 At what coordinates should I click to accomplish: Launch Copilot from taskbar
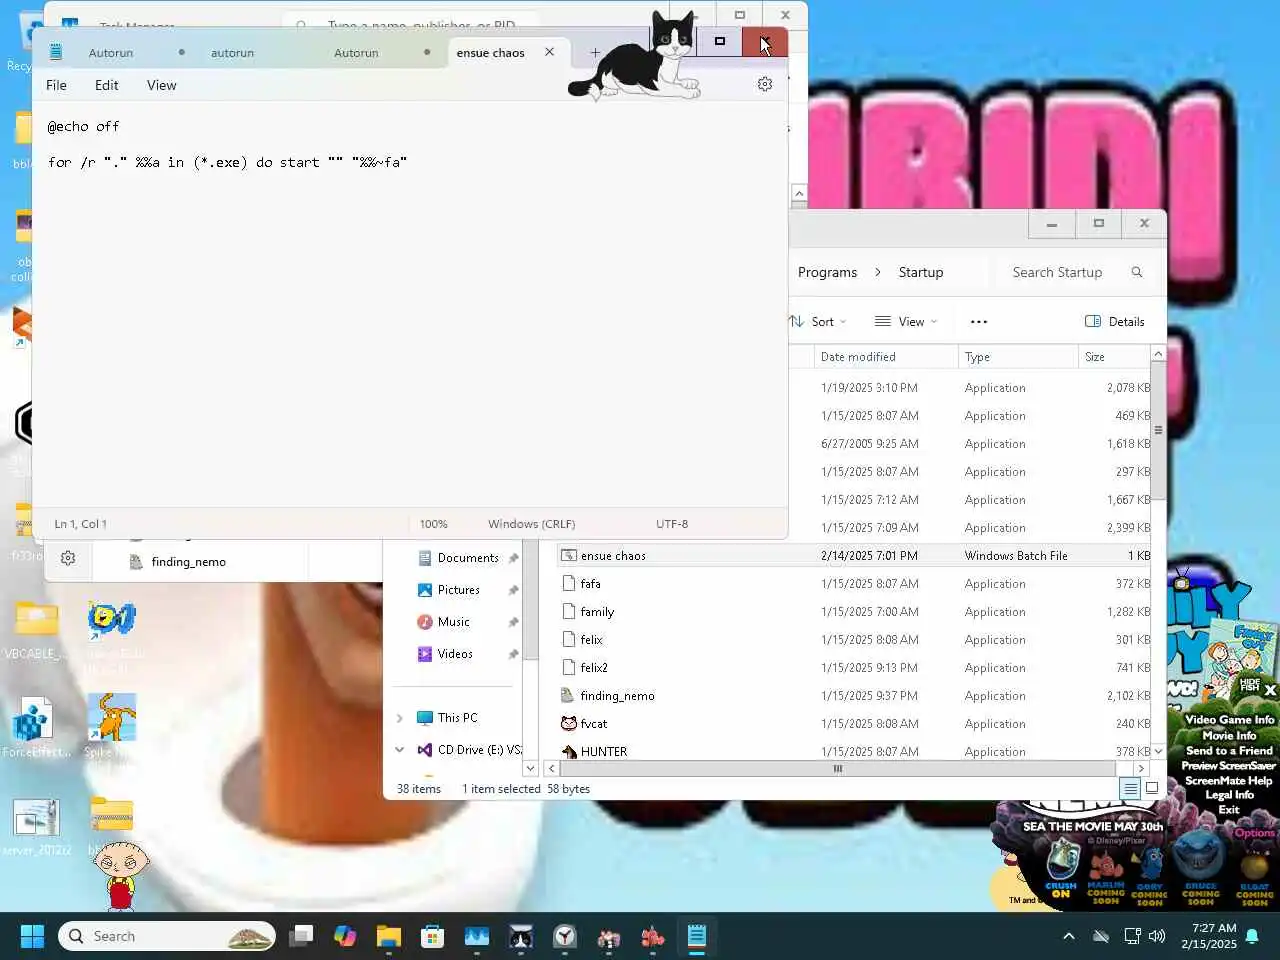click(345, 936)
